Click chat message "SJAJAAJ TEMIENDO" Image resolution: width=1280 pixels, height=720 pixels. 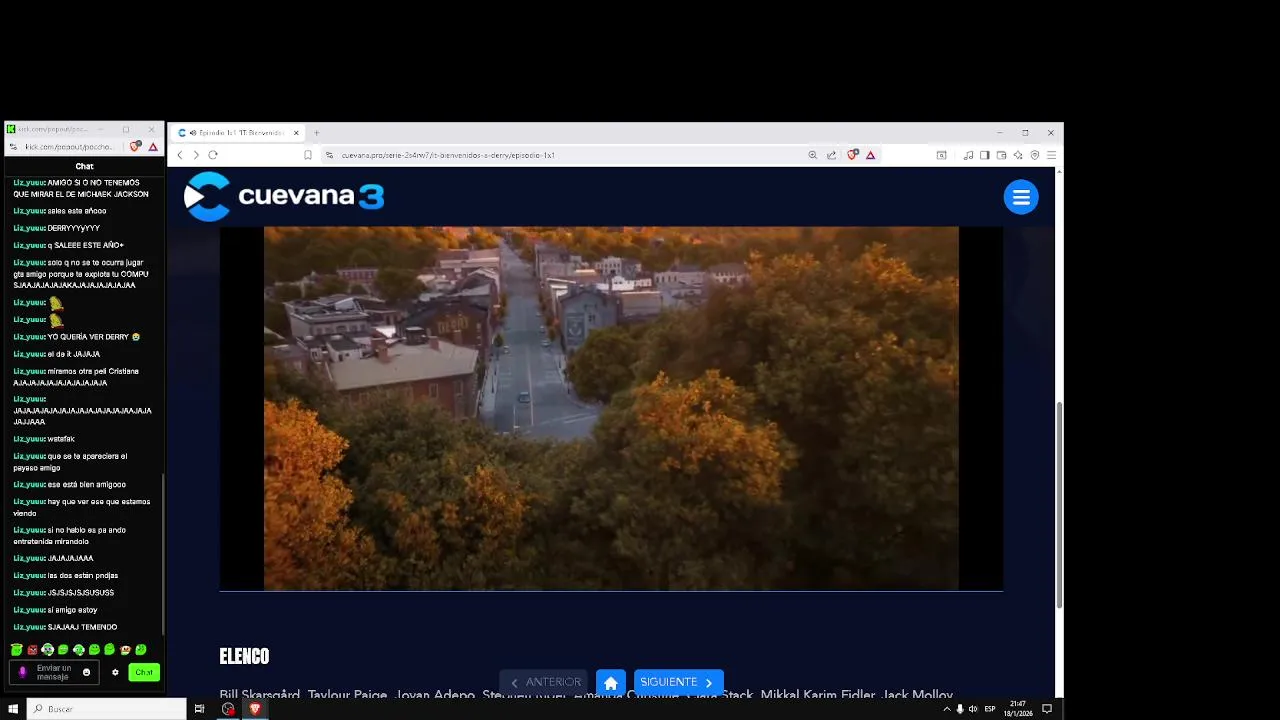(82, 627)
